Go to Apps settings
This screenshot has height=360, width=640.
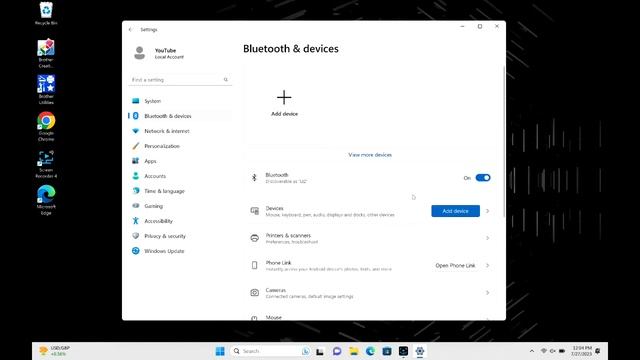(x=180, y=161)
